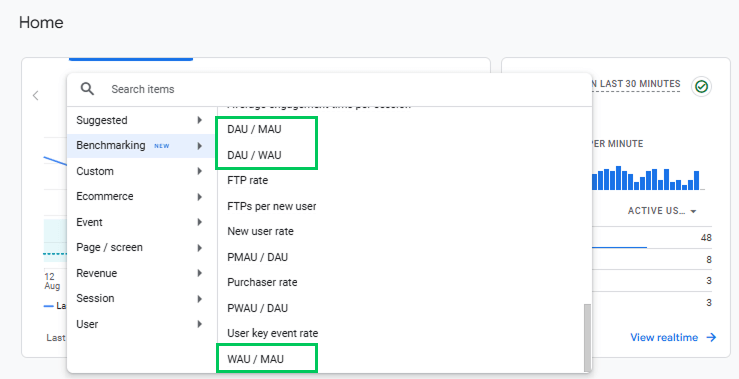Screen dimensions: 739x379
Task: Click the search magnifier icon
Action: click(x=87, y=89)
